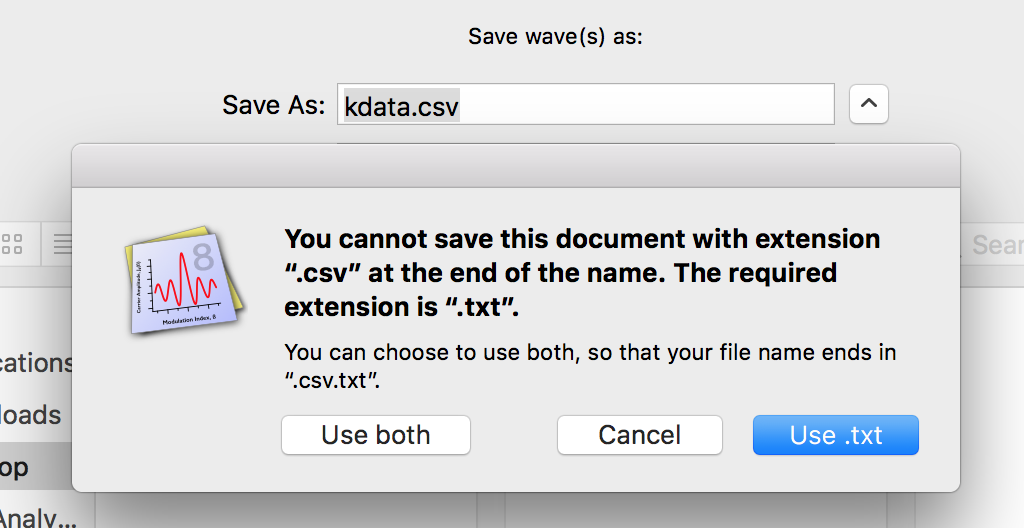Click Cancel in the extension warning dialog

(639, 435)
